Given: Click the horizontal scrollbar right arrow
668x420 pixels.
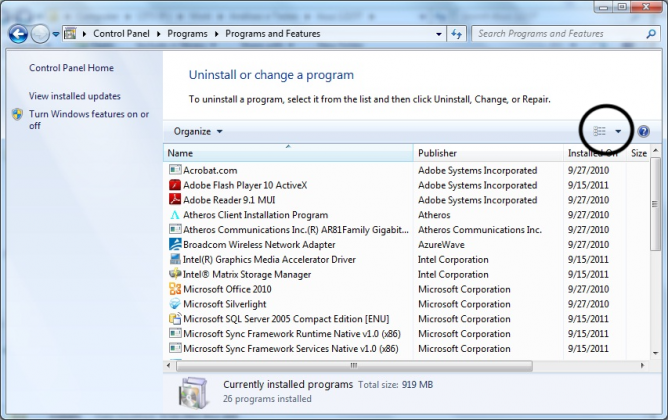Looking at the screenshot, I should click(642, 365).
